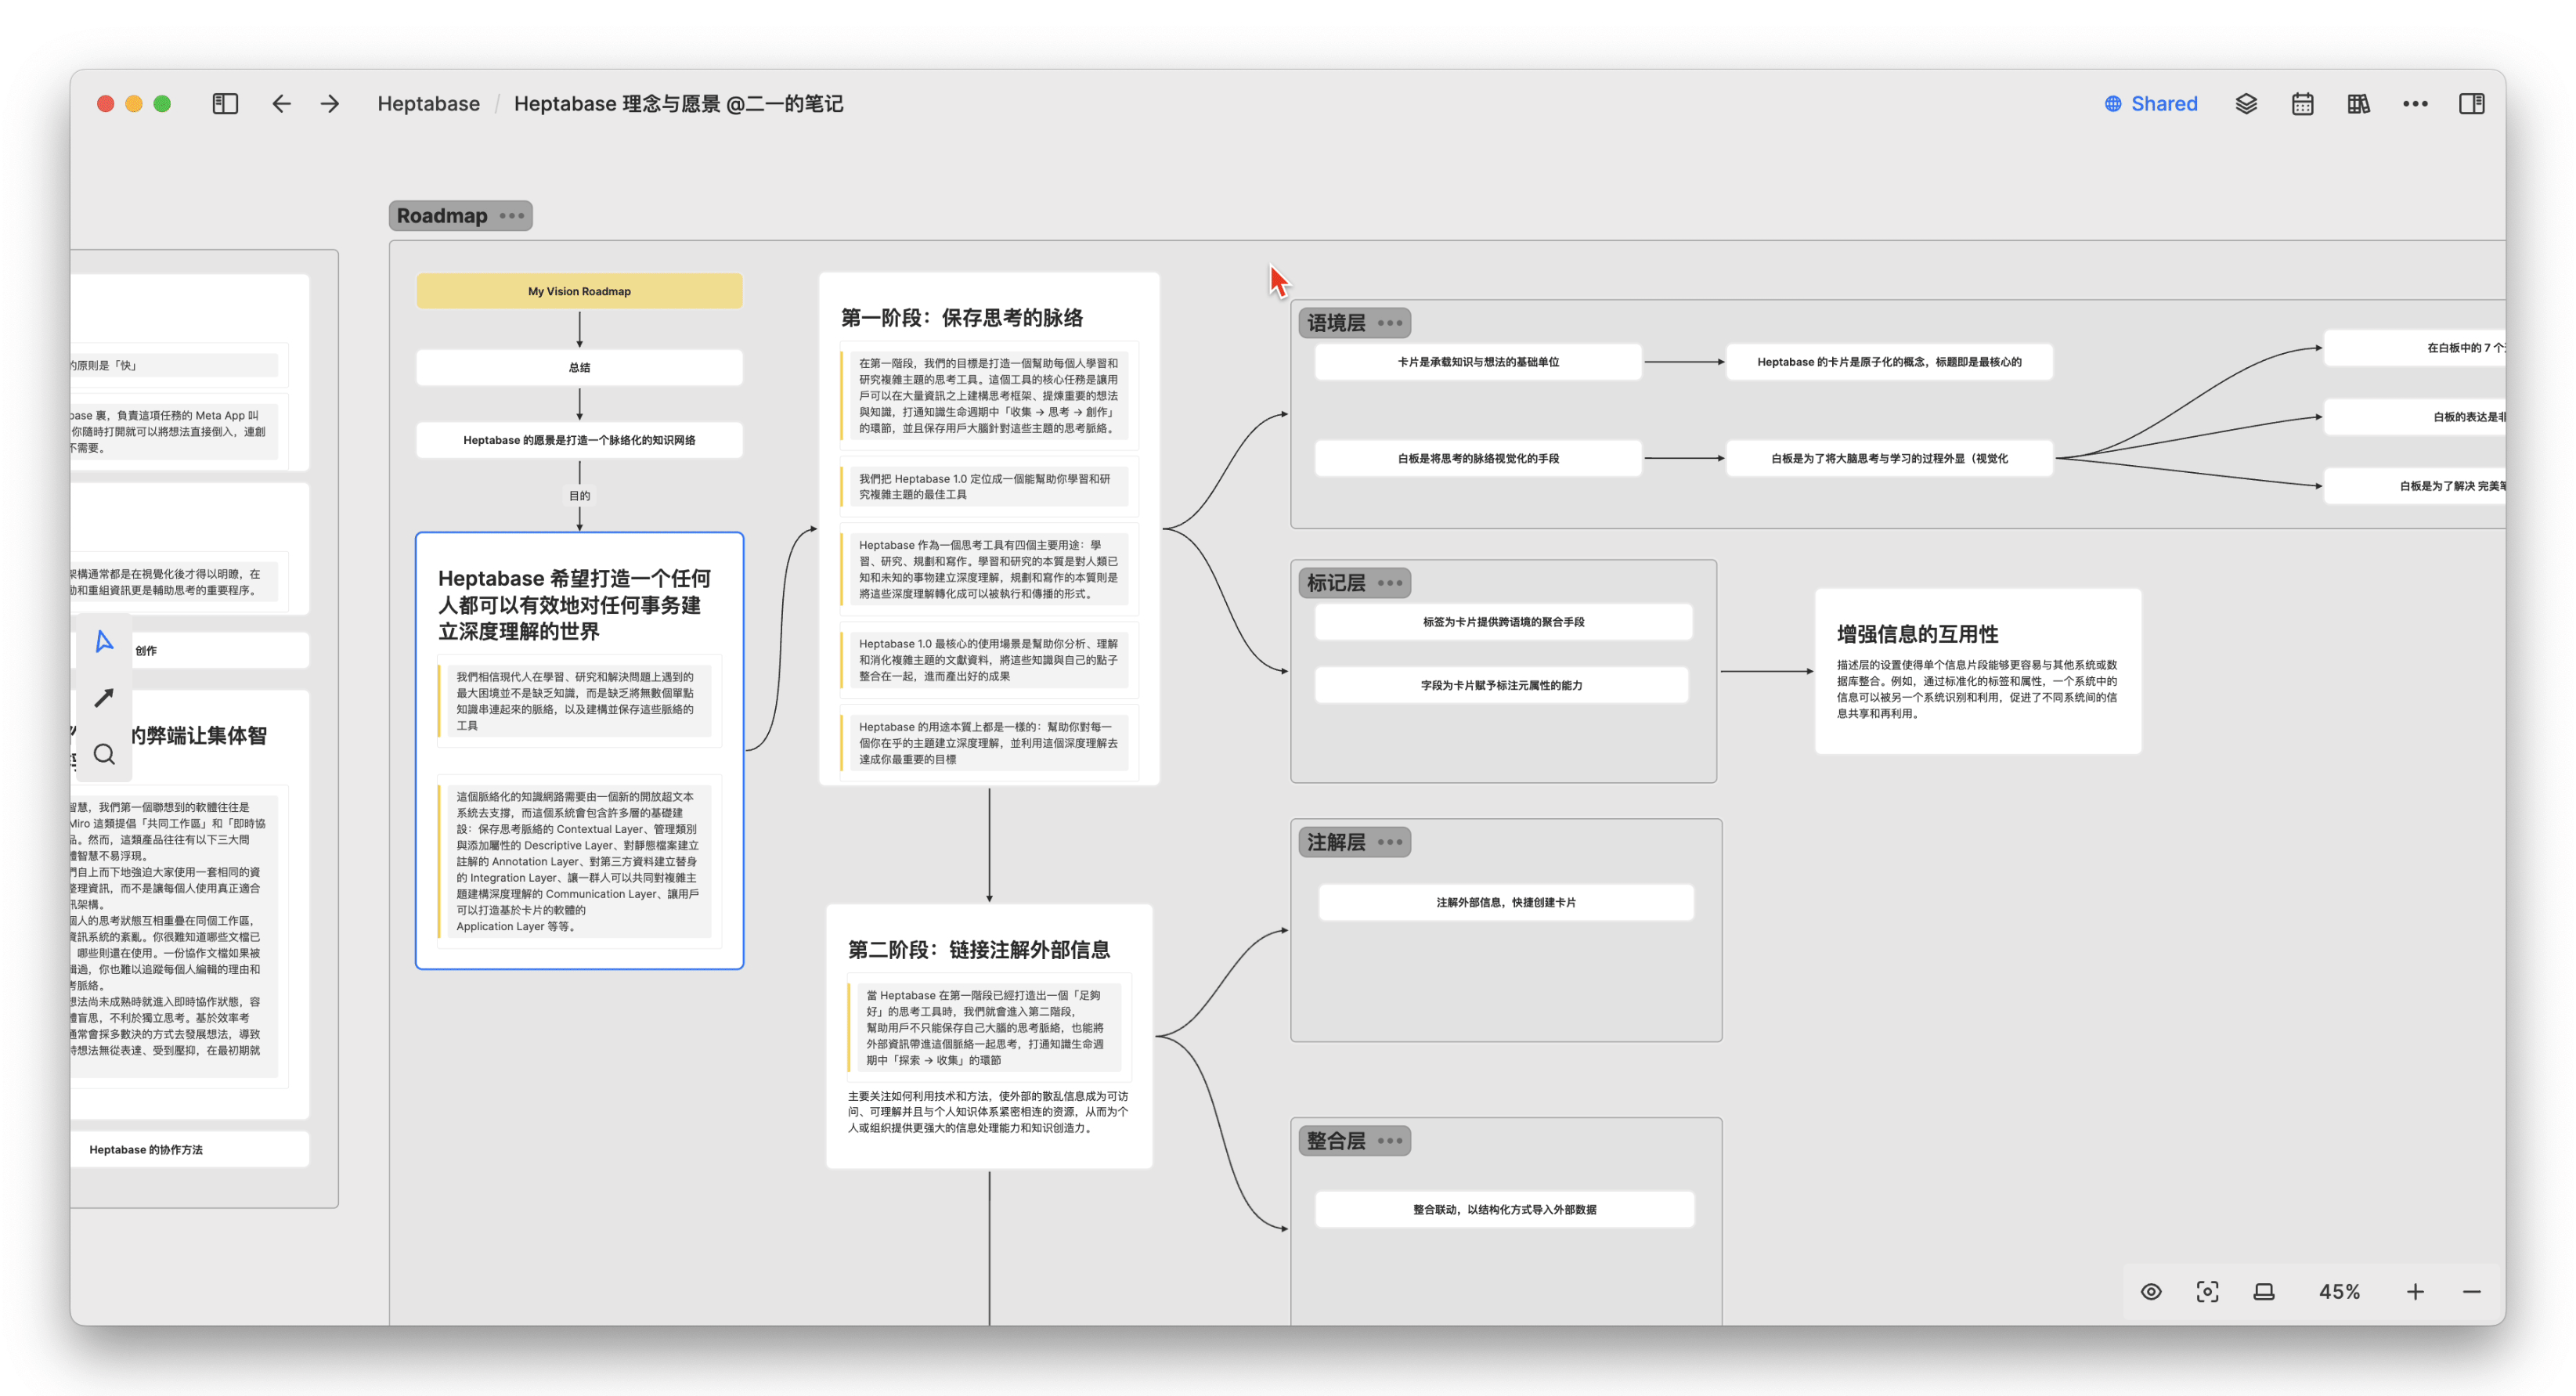Viewport: 2576px width, 1396px height.
Task: Click the focus-to-fit frame icon
Action: click(2207, 1292)
